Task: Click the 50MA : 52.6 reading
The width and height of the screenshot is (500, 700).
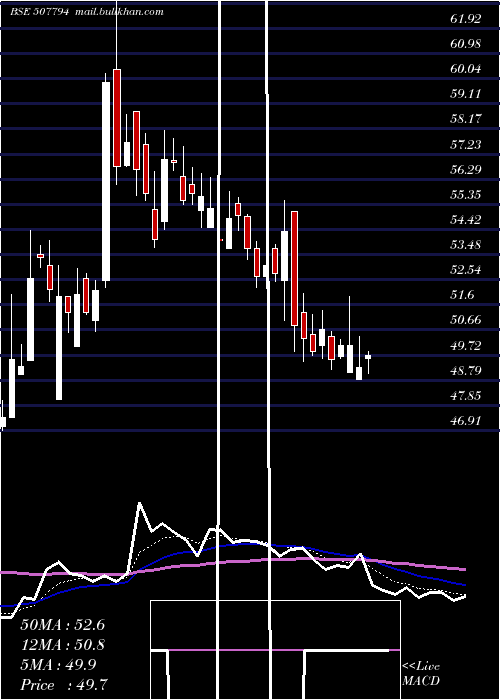Action: click(x=62, y=625)
